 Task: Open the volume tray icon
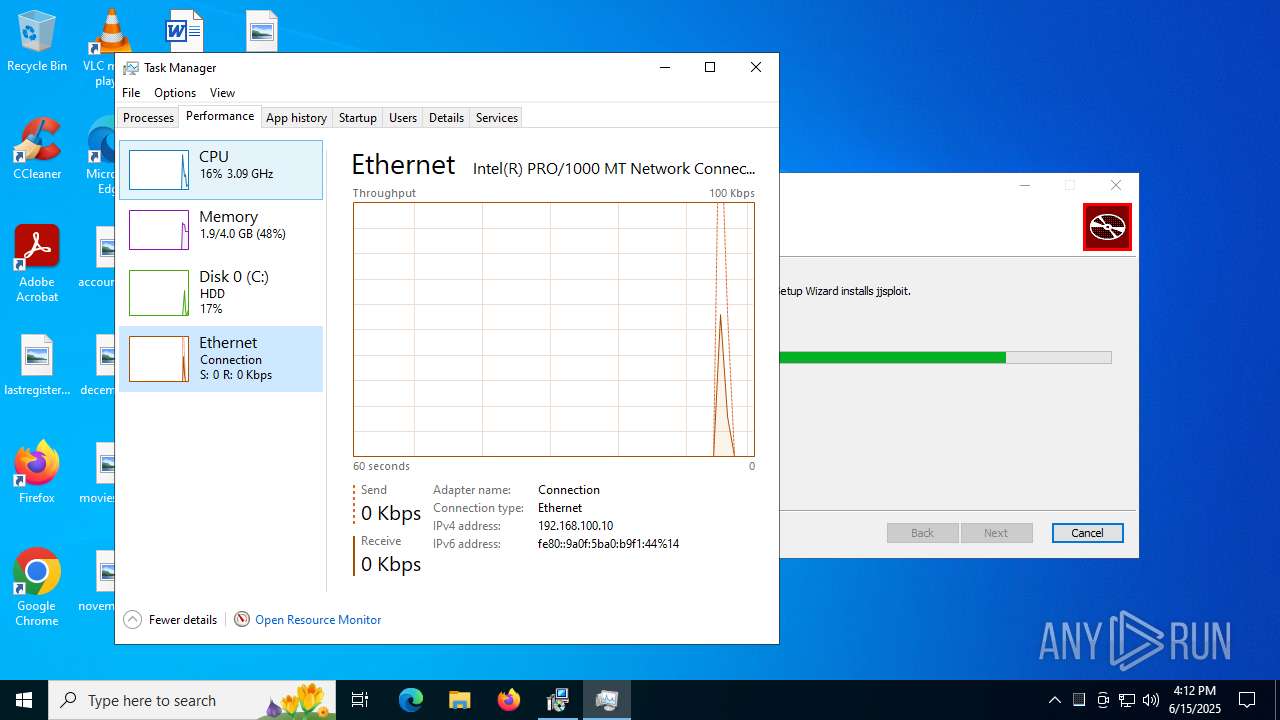click(1151, 700)
